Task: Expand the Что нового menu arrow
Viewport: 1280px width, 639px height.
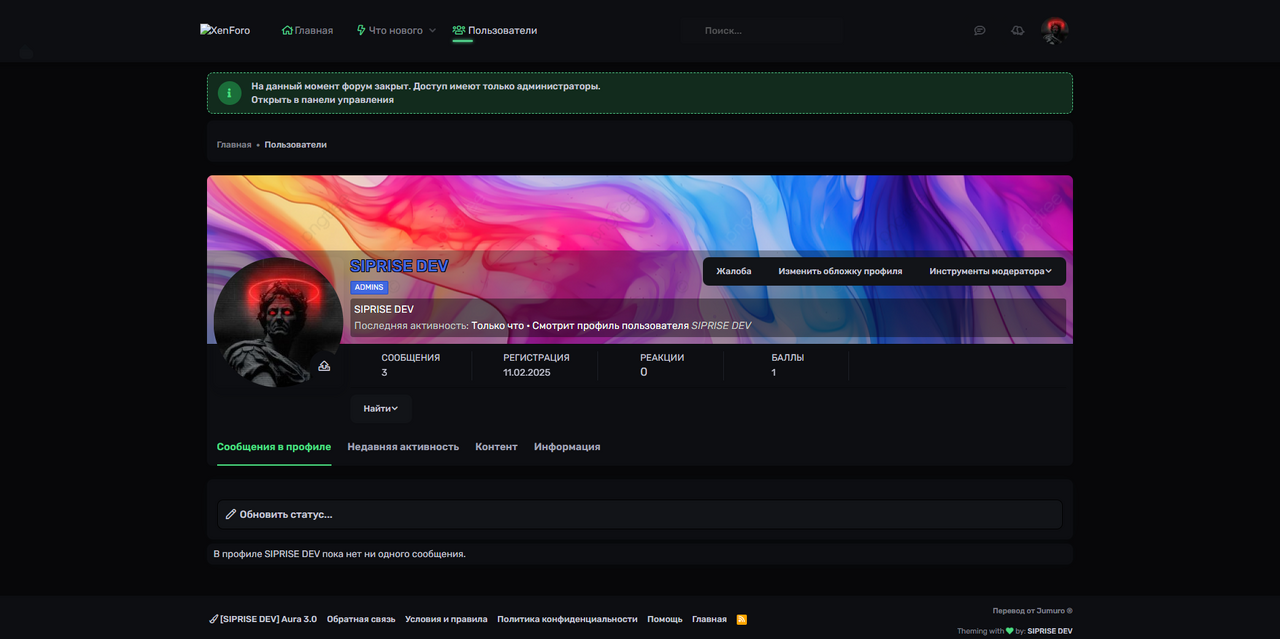Action: tap(432, 31)
